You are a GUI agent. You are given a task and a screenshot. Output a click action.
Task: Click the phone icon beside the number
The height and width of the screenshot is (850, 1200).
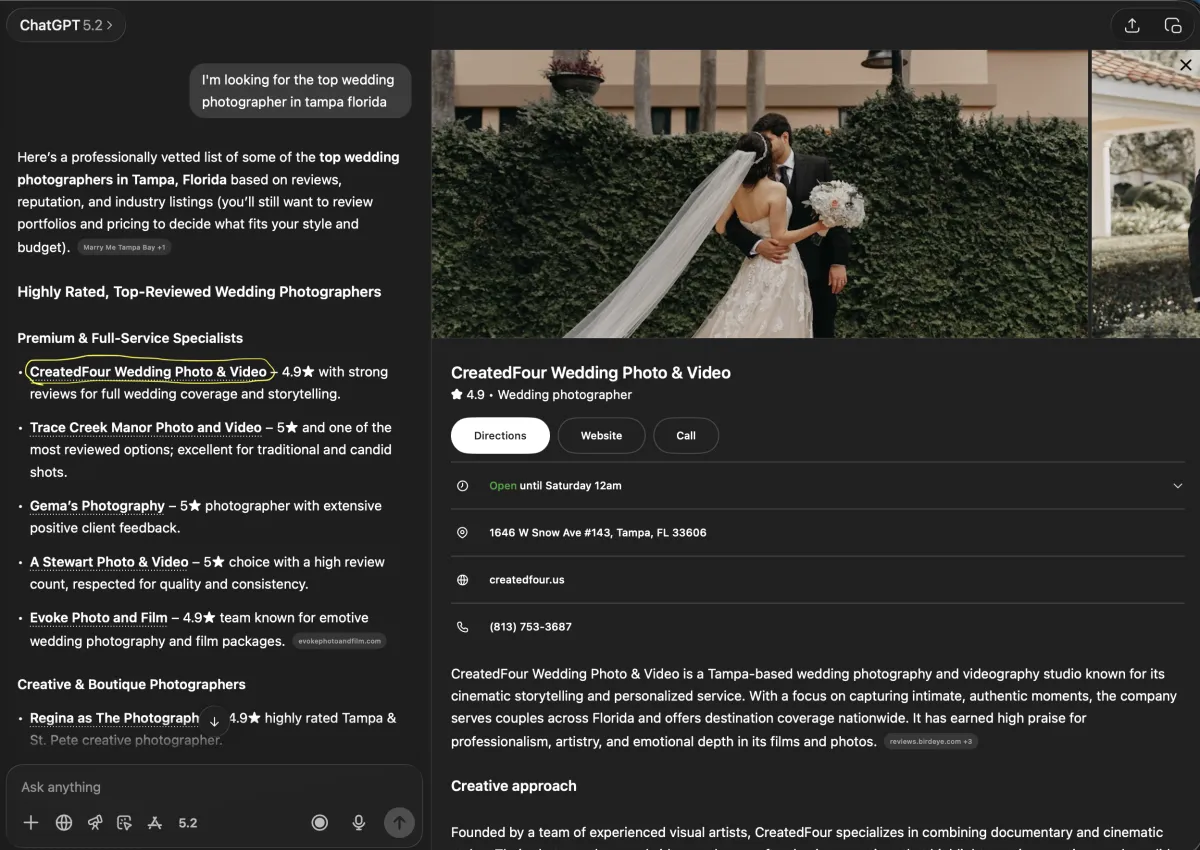point(462,627)
